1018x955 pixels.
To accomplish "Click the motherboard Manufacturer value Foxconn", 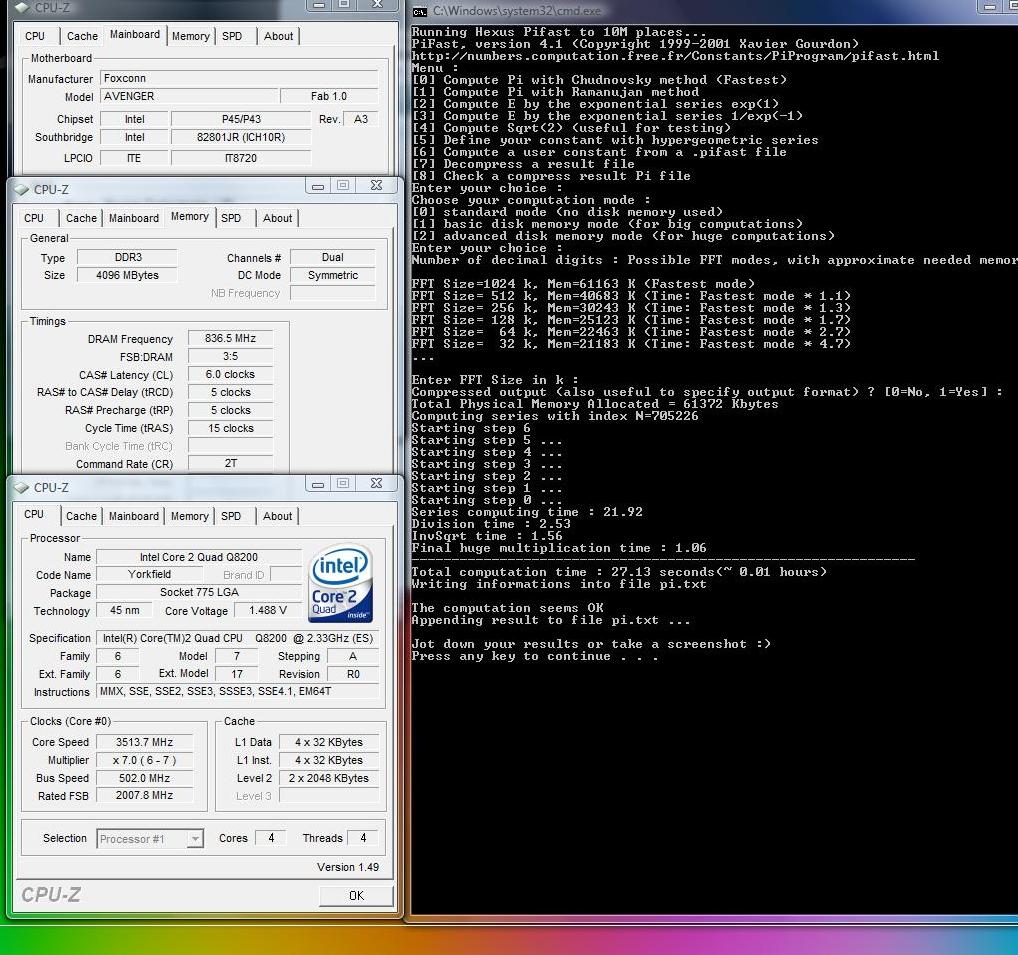I will tap(239, 79).
